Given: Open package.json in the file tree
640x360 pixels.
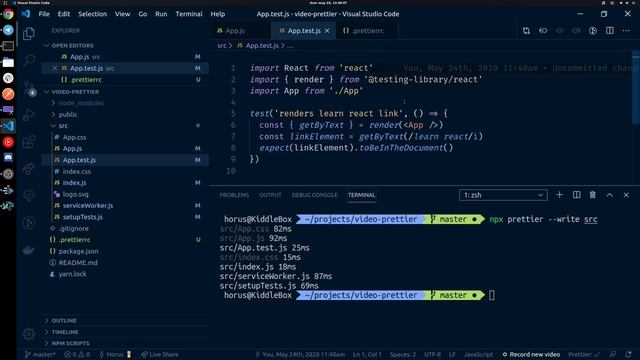Looking at the screenshot, I should click(78, 251).
